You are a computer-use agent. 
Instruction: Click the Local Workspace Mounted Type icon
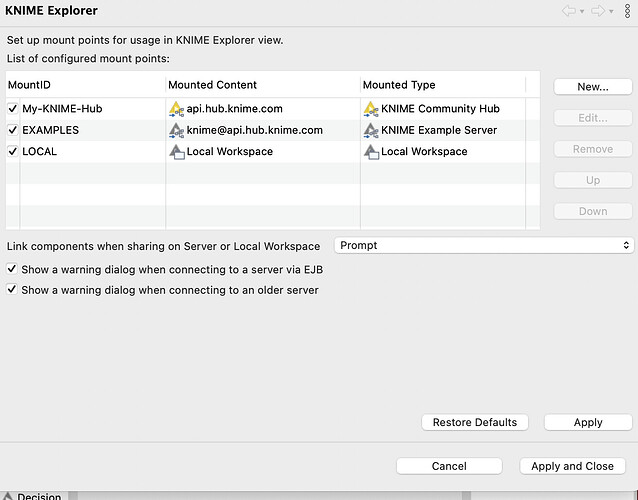pyautogui.click(x=371, y=152)
